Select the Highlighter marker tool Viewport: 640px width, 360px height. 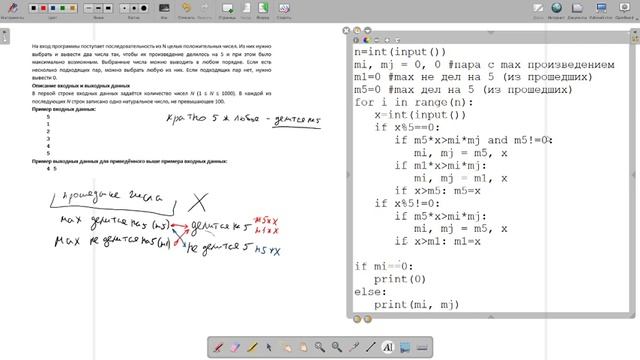coord(252,347)
